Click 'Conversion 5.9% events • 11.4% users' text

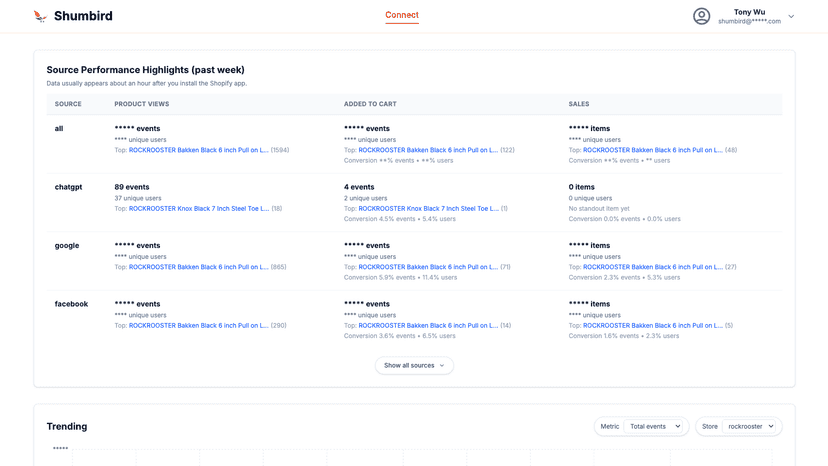(400, 277)
